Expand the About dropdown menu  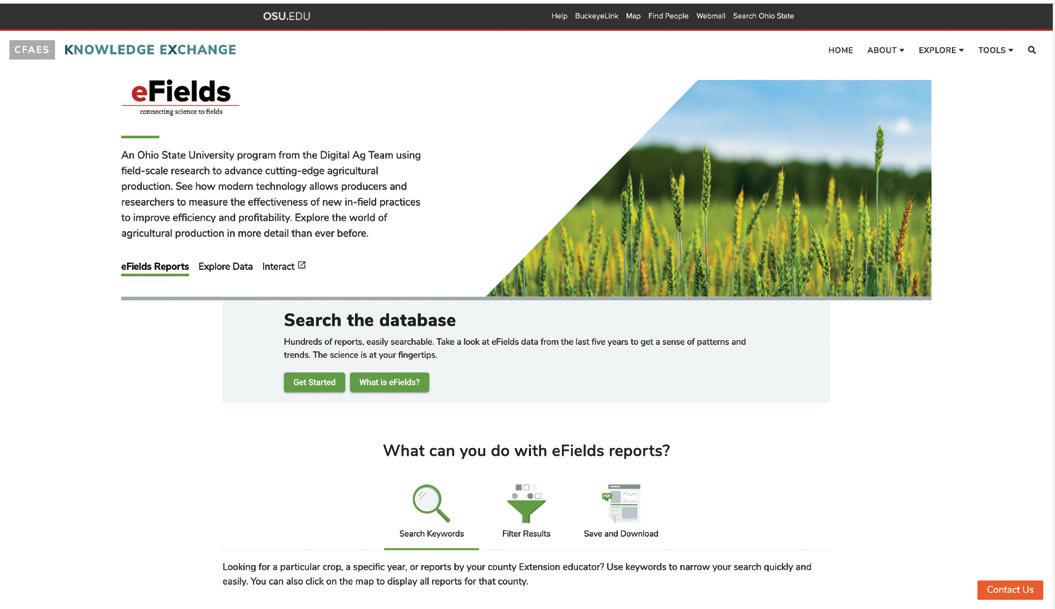[885, 50]
